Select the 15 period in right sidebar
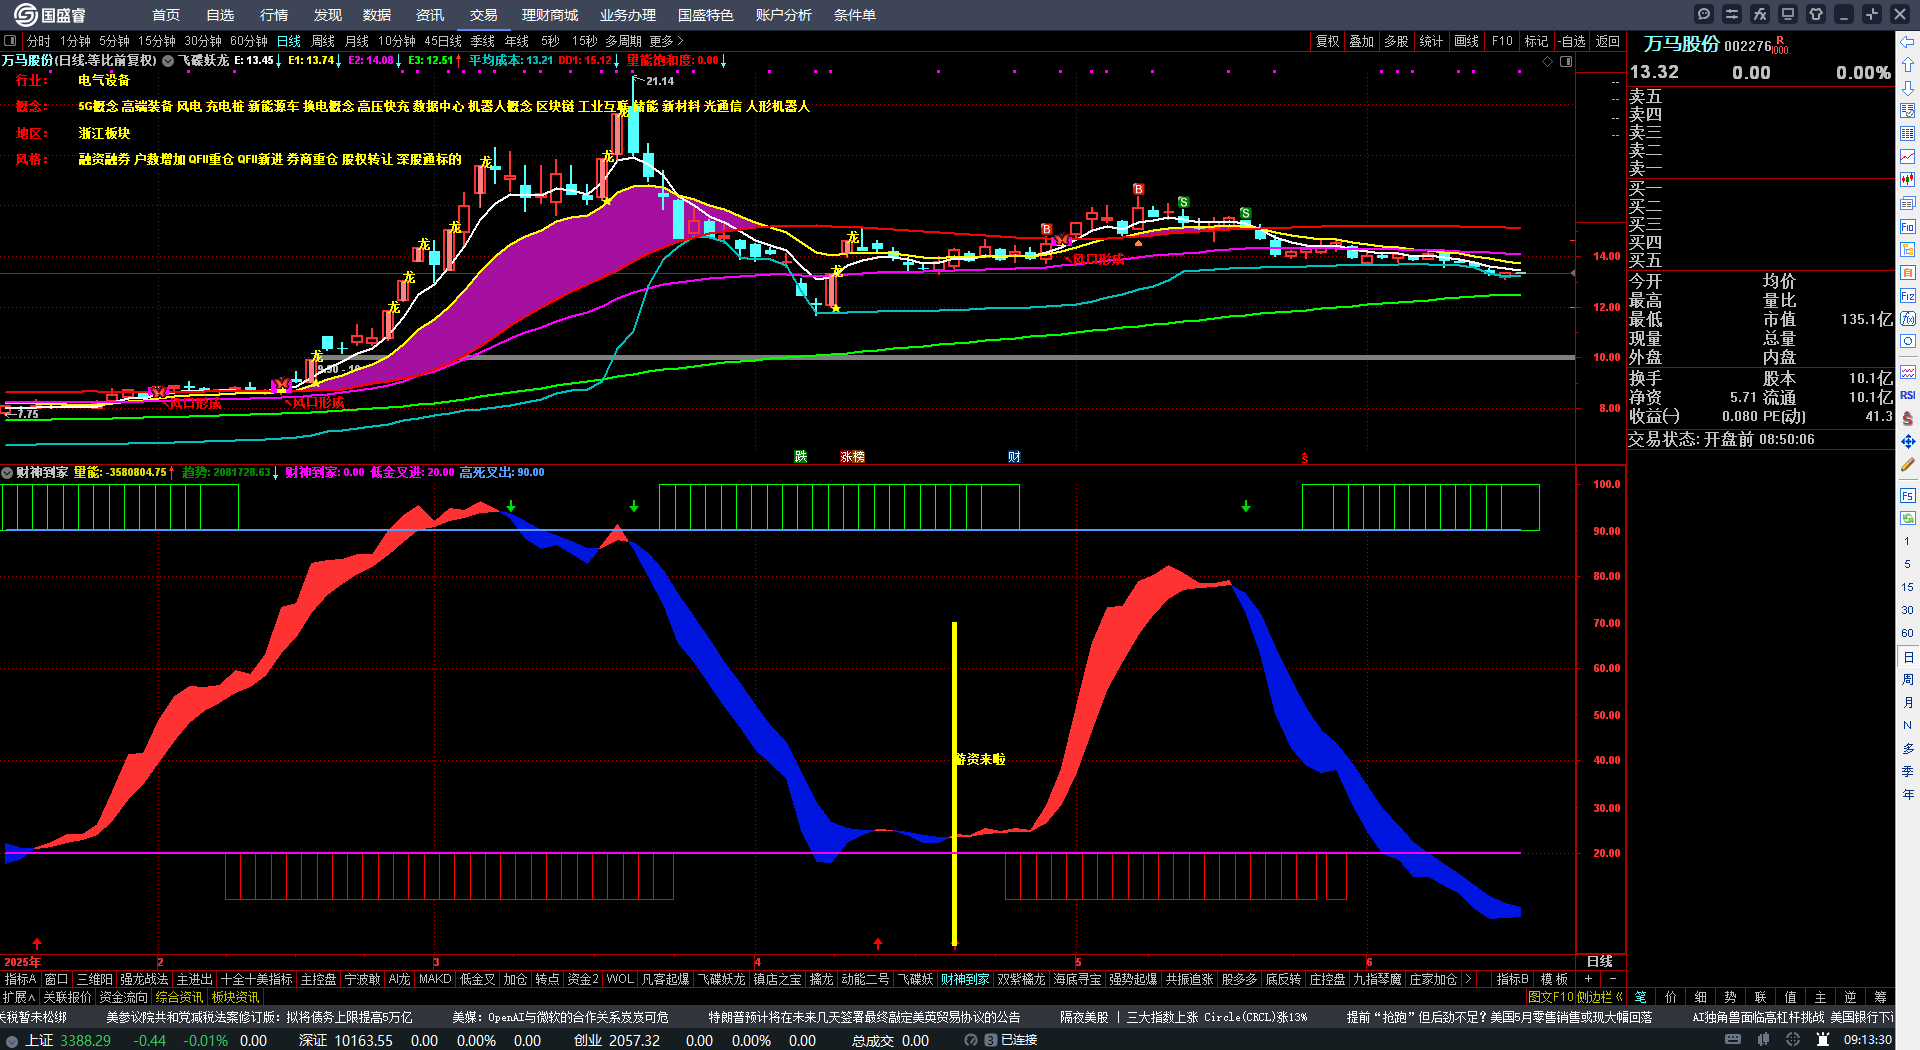This screenshot has width=1920, height=1050. [x=1907, y=587]
